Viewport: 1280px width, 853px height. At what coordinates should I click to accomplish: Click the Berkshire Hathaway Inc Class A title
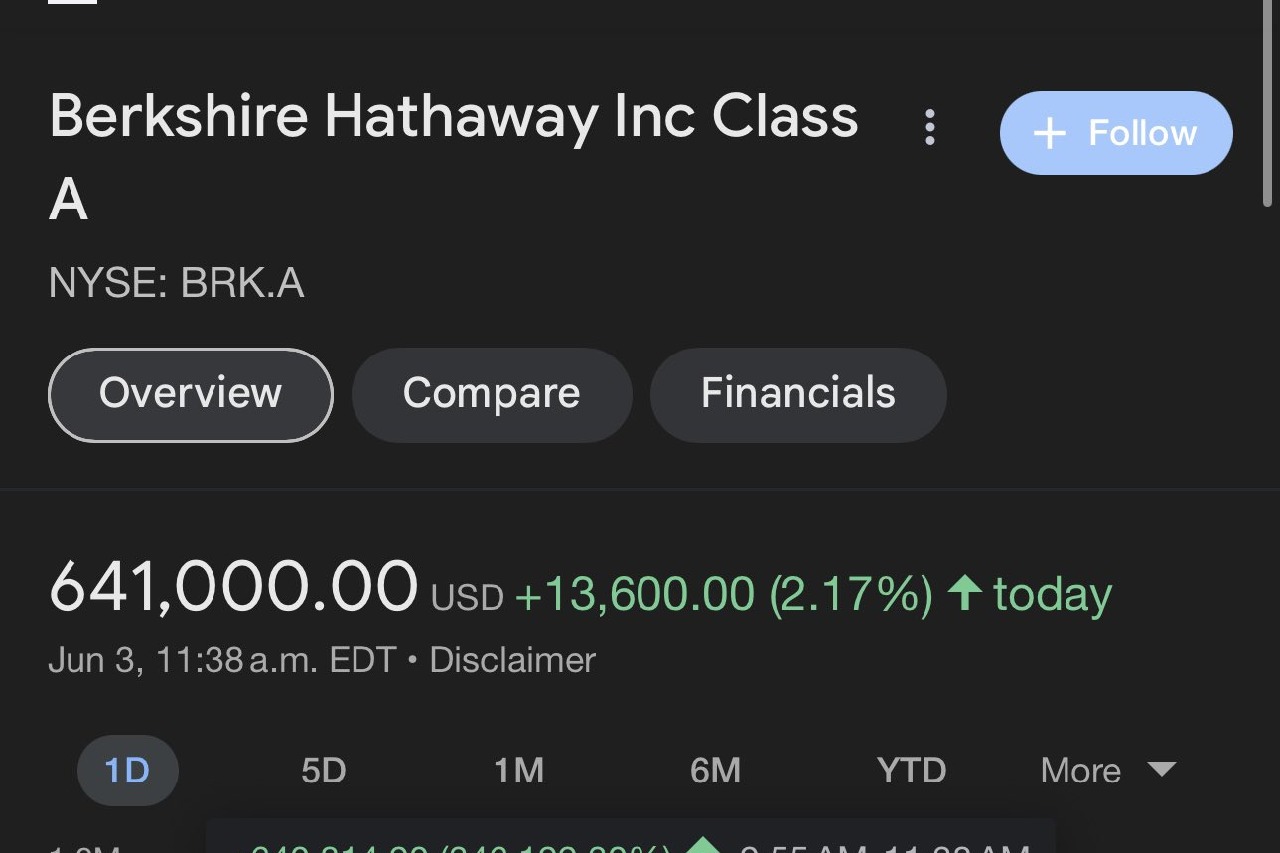pyautogui.click(x=453, y=118)
